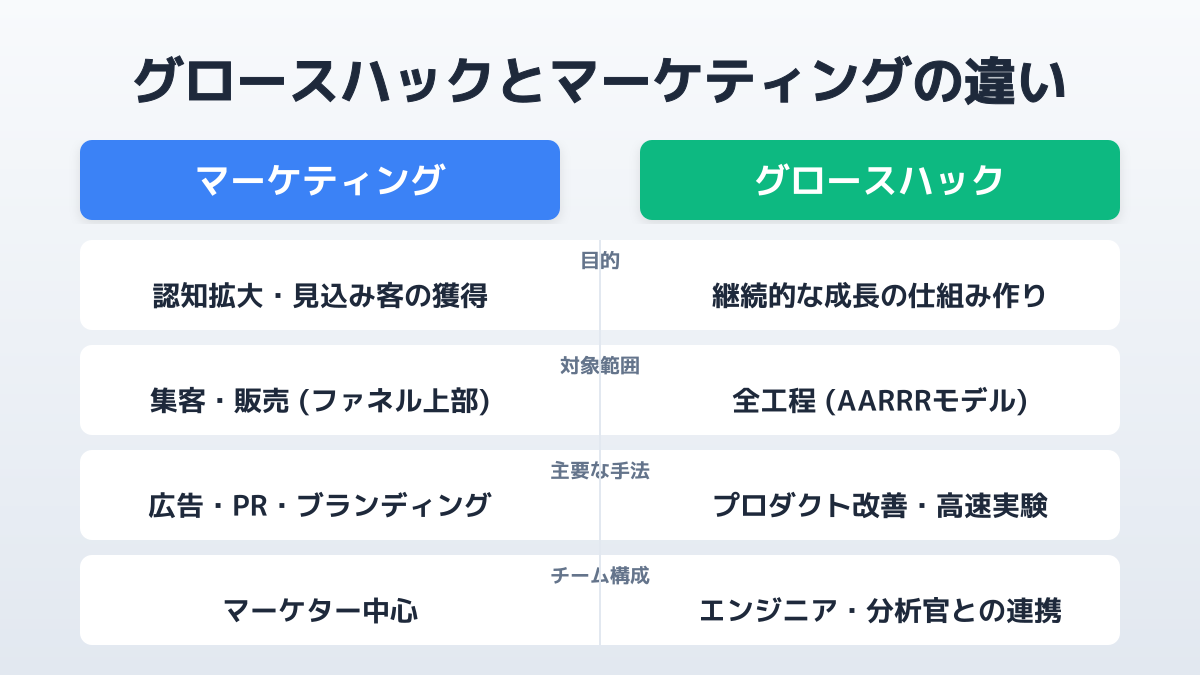Click the マーケター中心 cell
The height and width of the screenshot is (675, 1200).
pyautogui.click(x=320, y=611)
